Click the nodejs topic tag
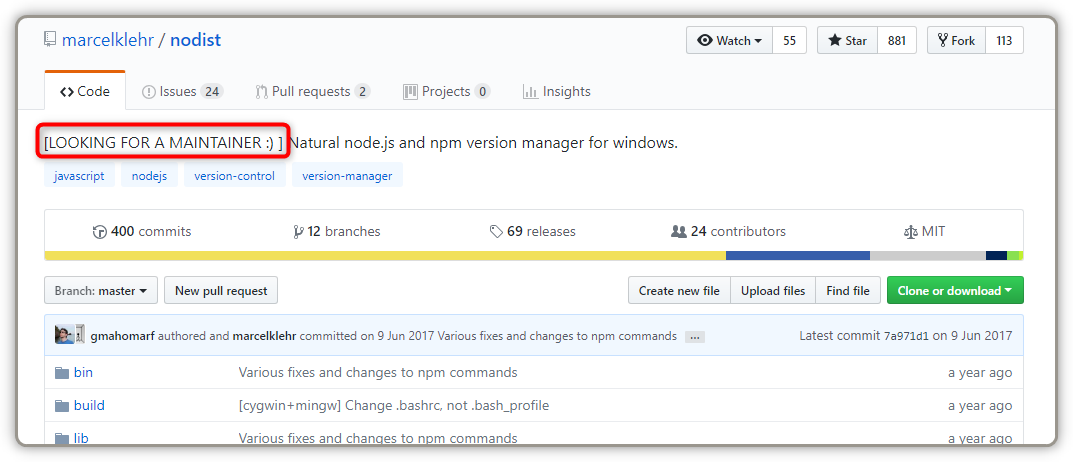 [149, 176]
